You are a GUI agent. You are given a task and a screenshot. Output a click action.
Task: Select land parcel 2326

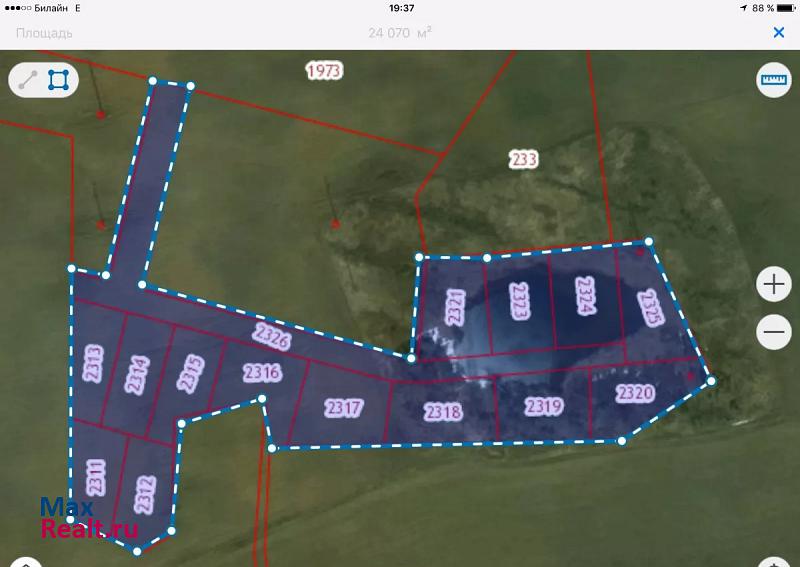pos(271,337)
